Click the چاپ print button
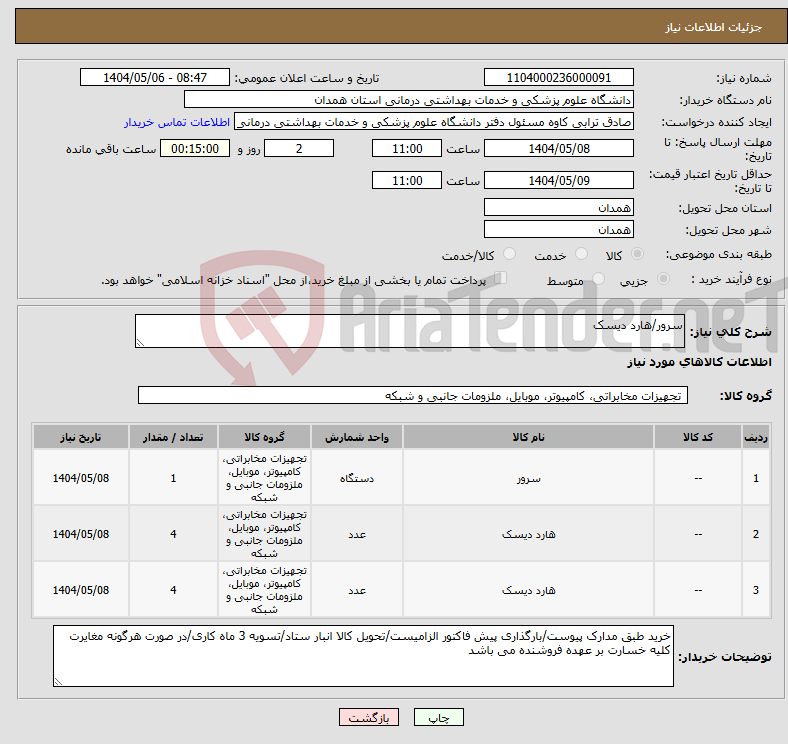Viewport: 788px width, 744px height. (x=439, y=717)
